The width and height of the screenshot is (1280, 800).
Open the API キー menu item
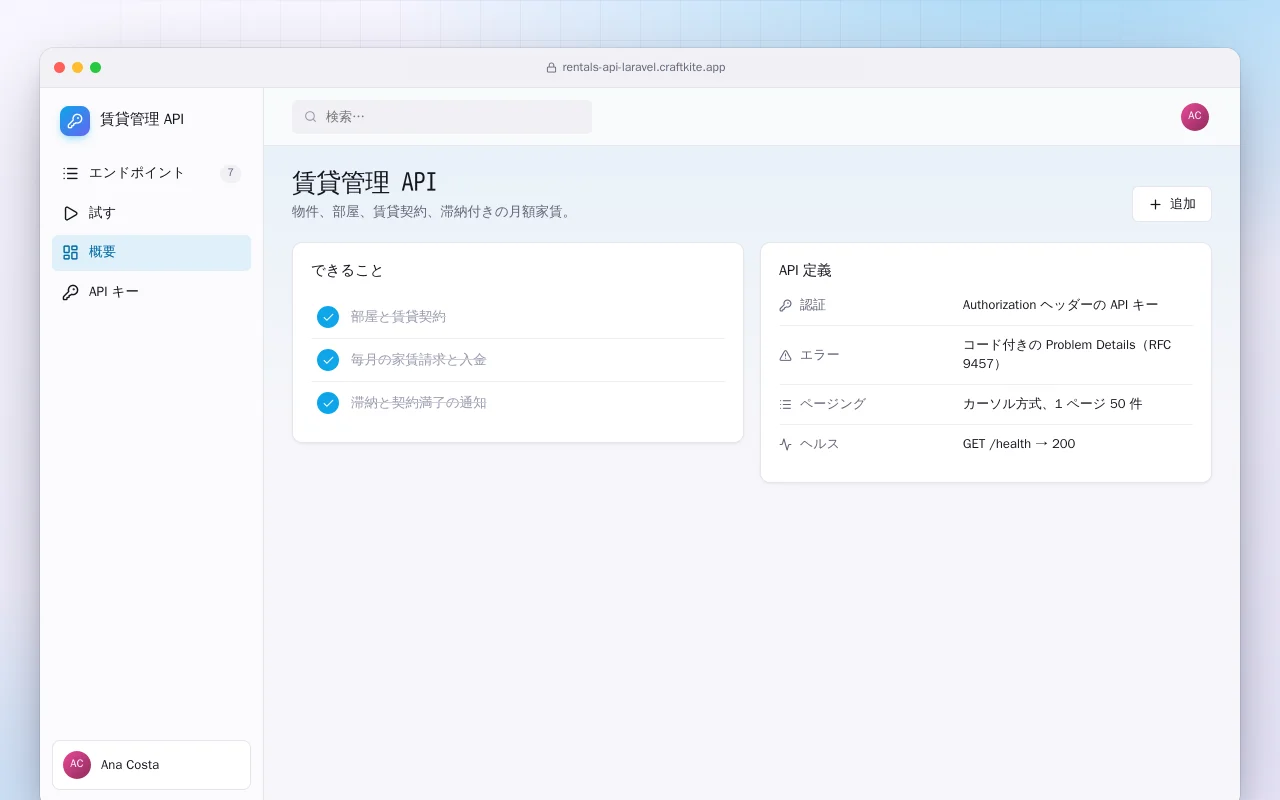[151, 292]
